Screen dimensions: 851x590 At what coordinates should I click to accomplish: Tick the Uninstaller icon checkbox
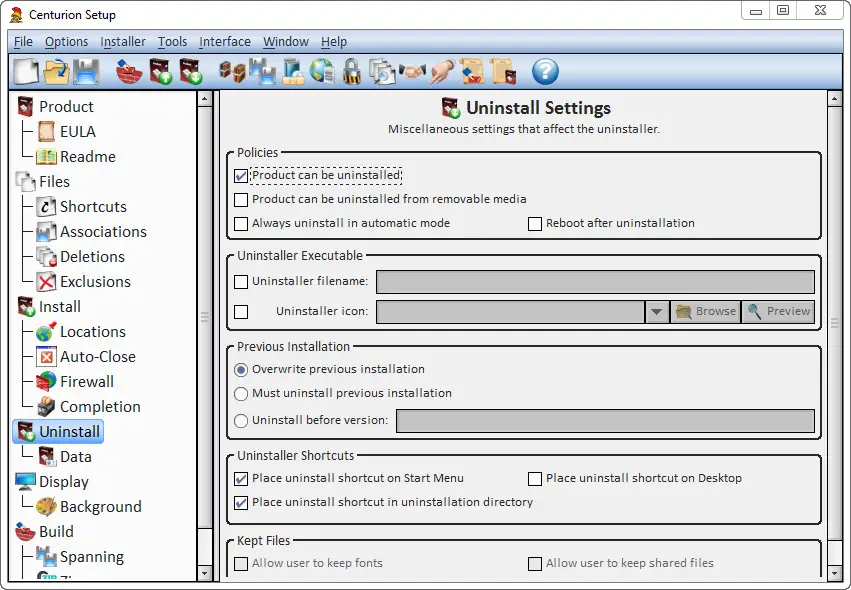click(241, 312)
